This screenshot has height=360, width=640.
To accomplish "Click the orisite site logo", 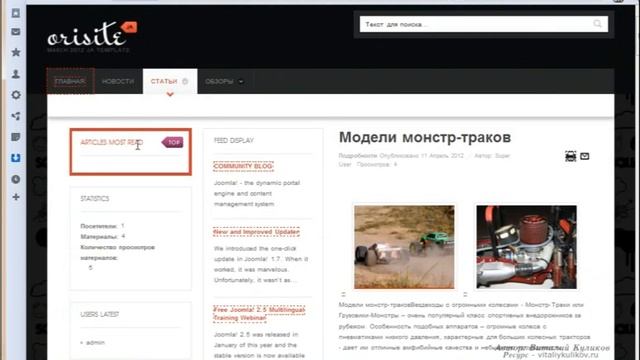I will coord(92,36).
